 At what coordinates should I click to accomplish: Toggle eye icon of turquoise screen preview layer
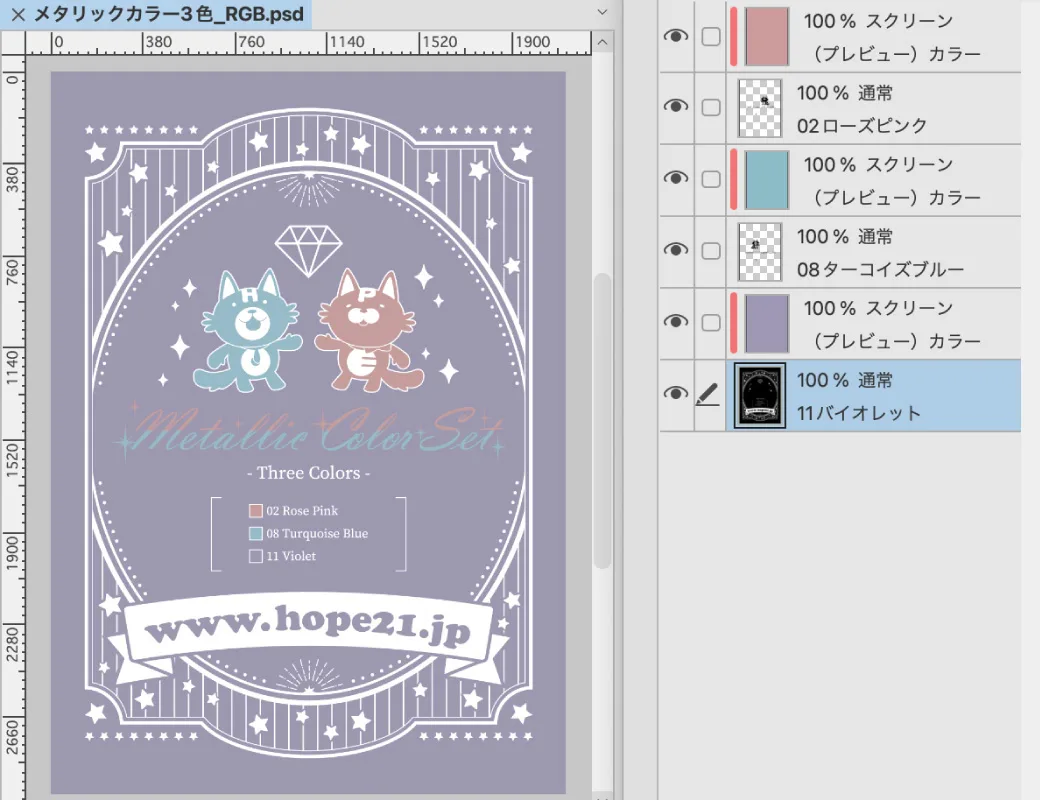[676, 178]
